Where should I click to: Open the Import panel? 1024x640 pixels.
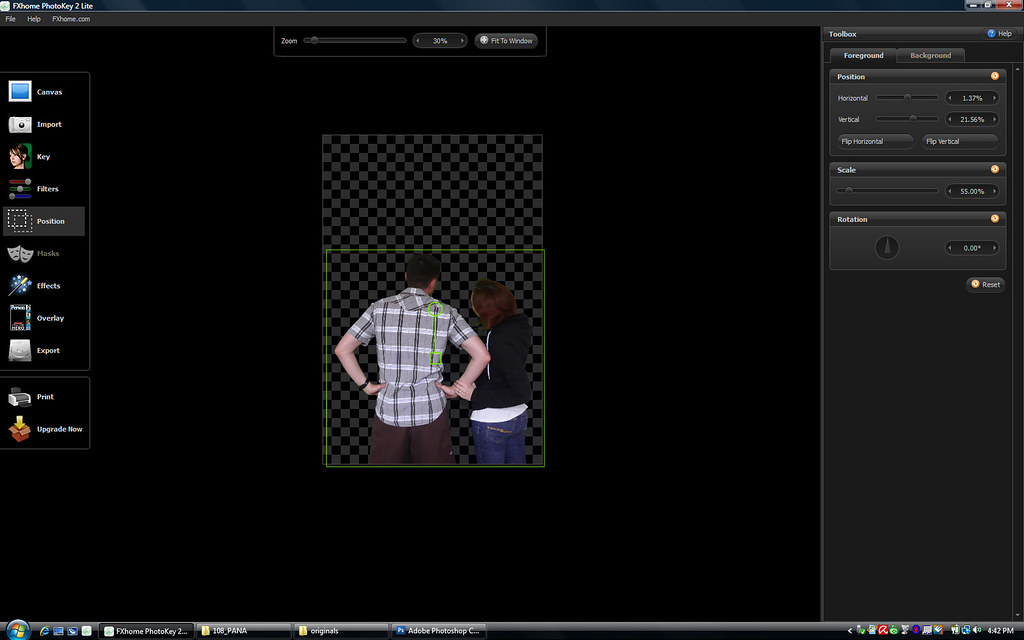pyautogui.click(x=40, y=124)
